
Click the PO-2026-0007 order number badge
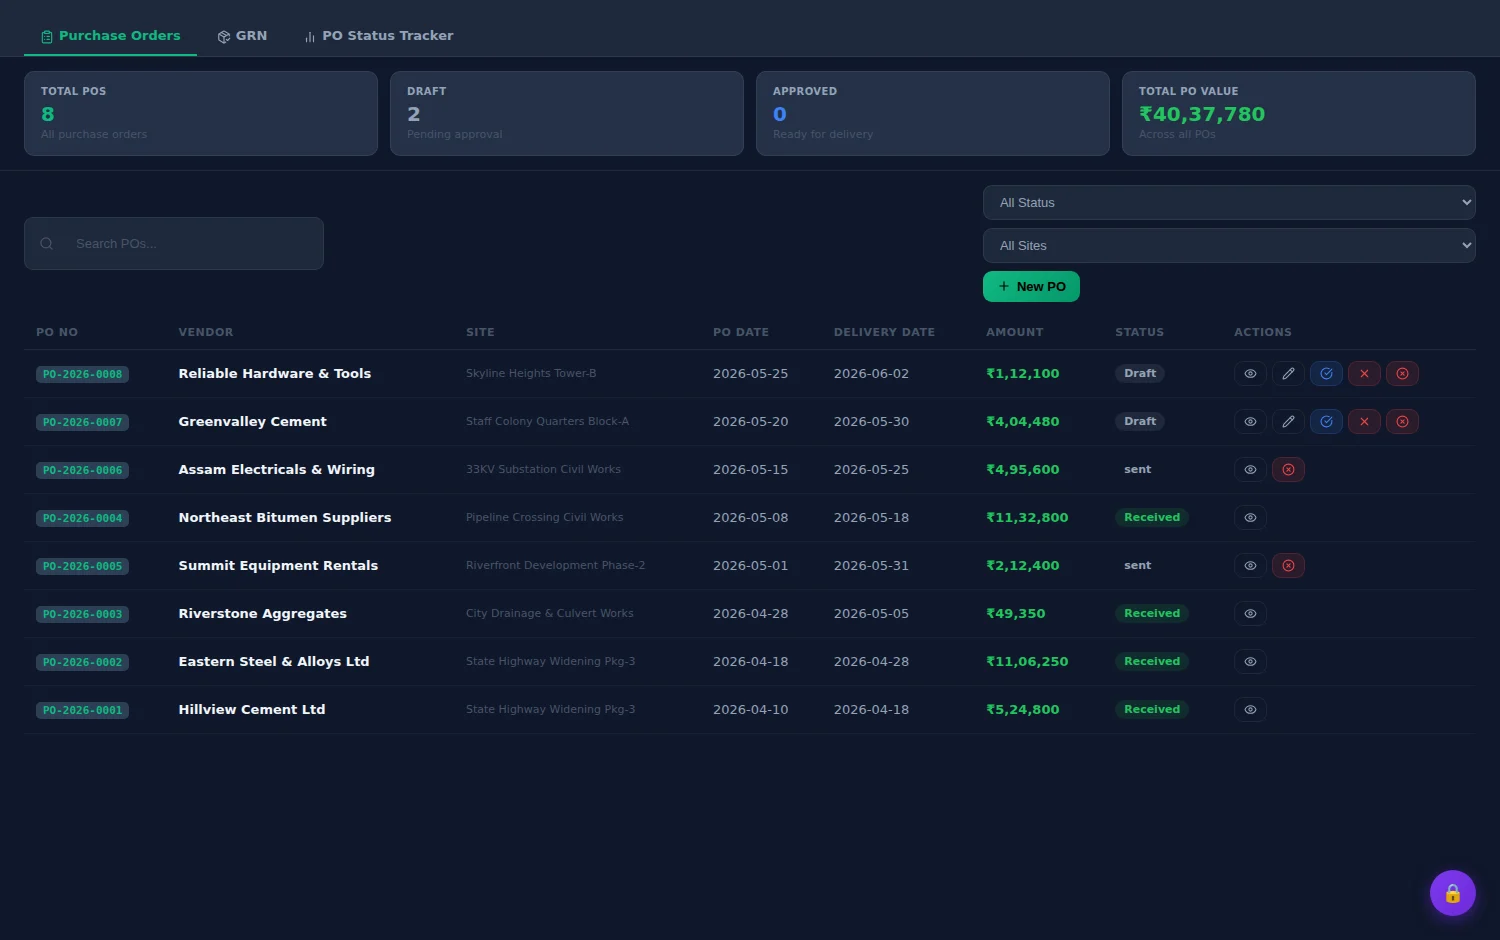pos(82,422)
